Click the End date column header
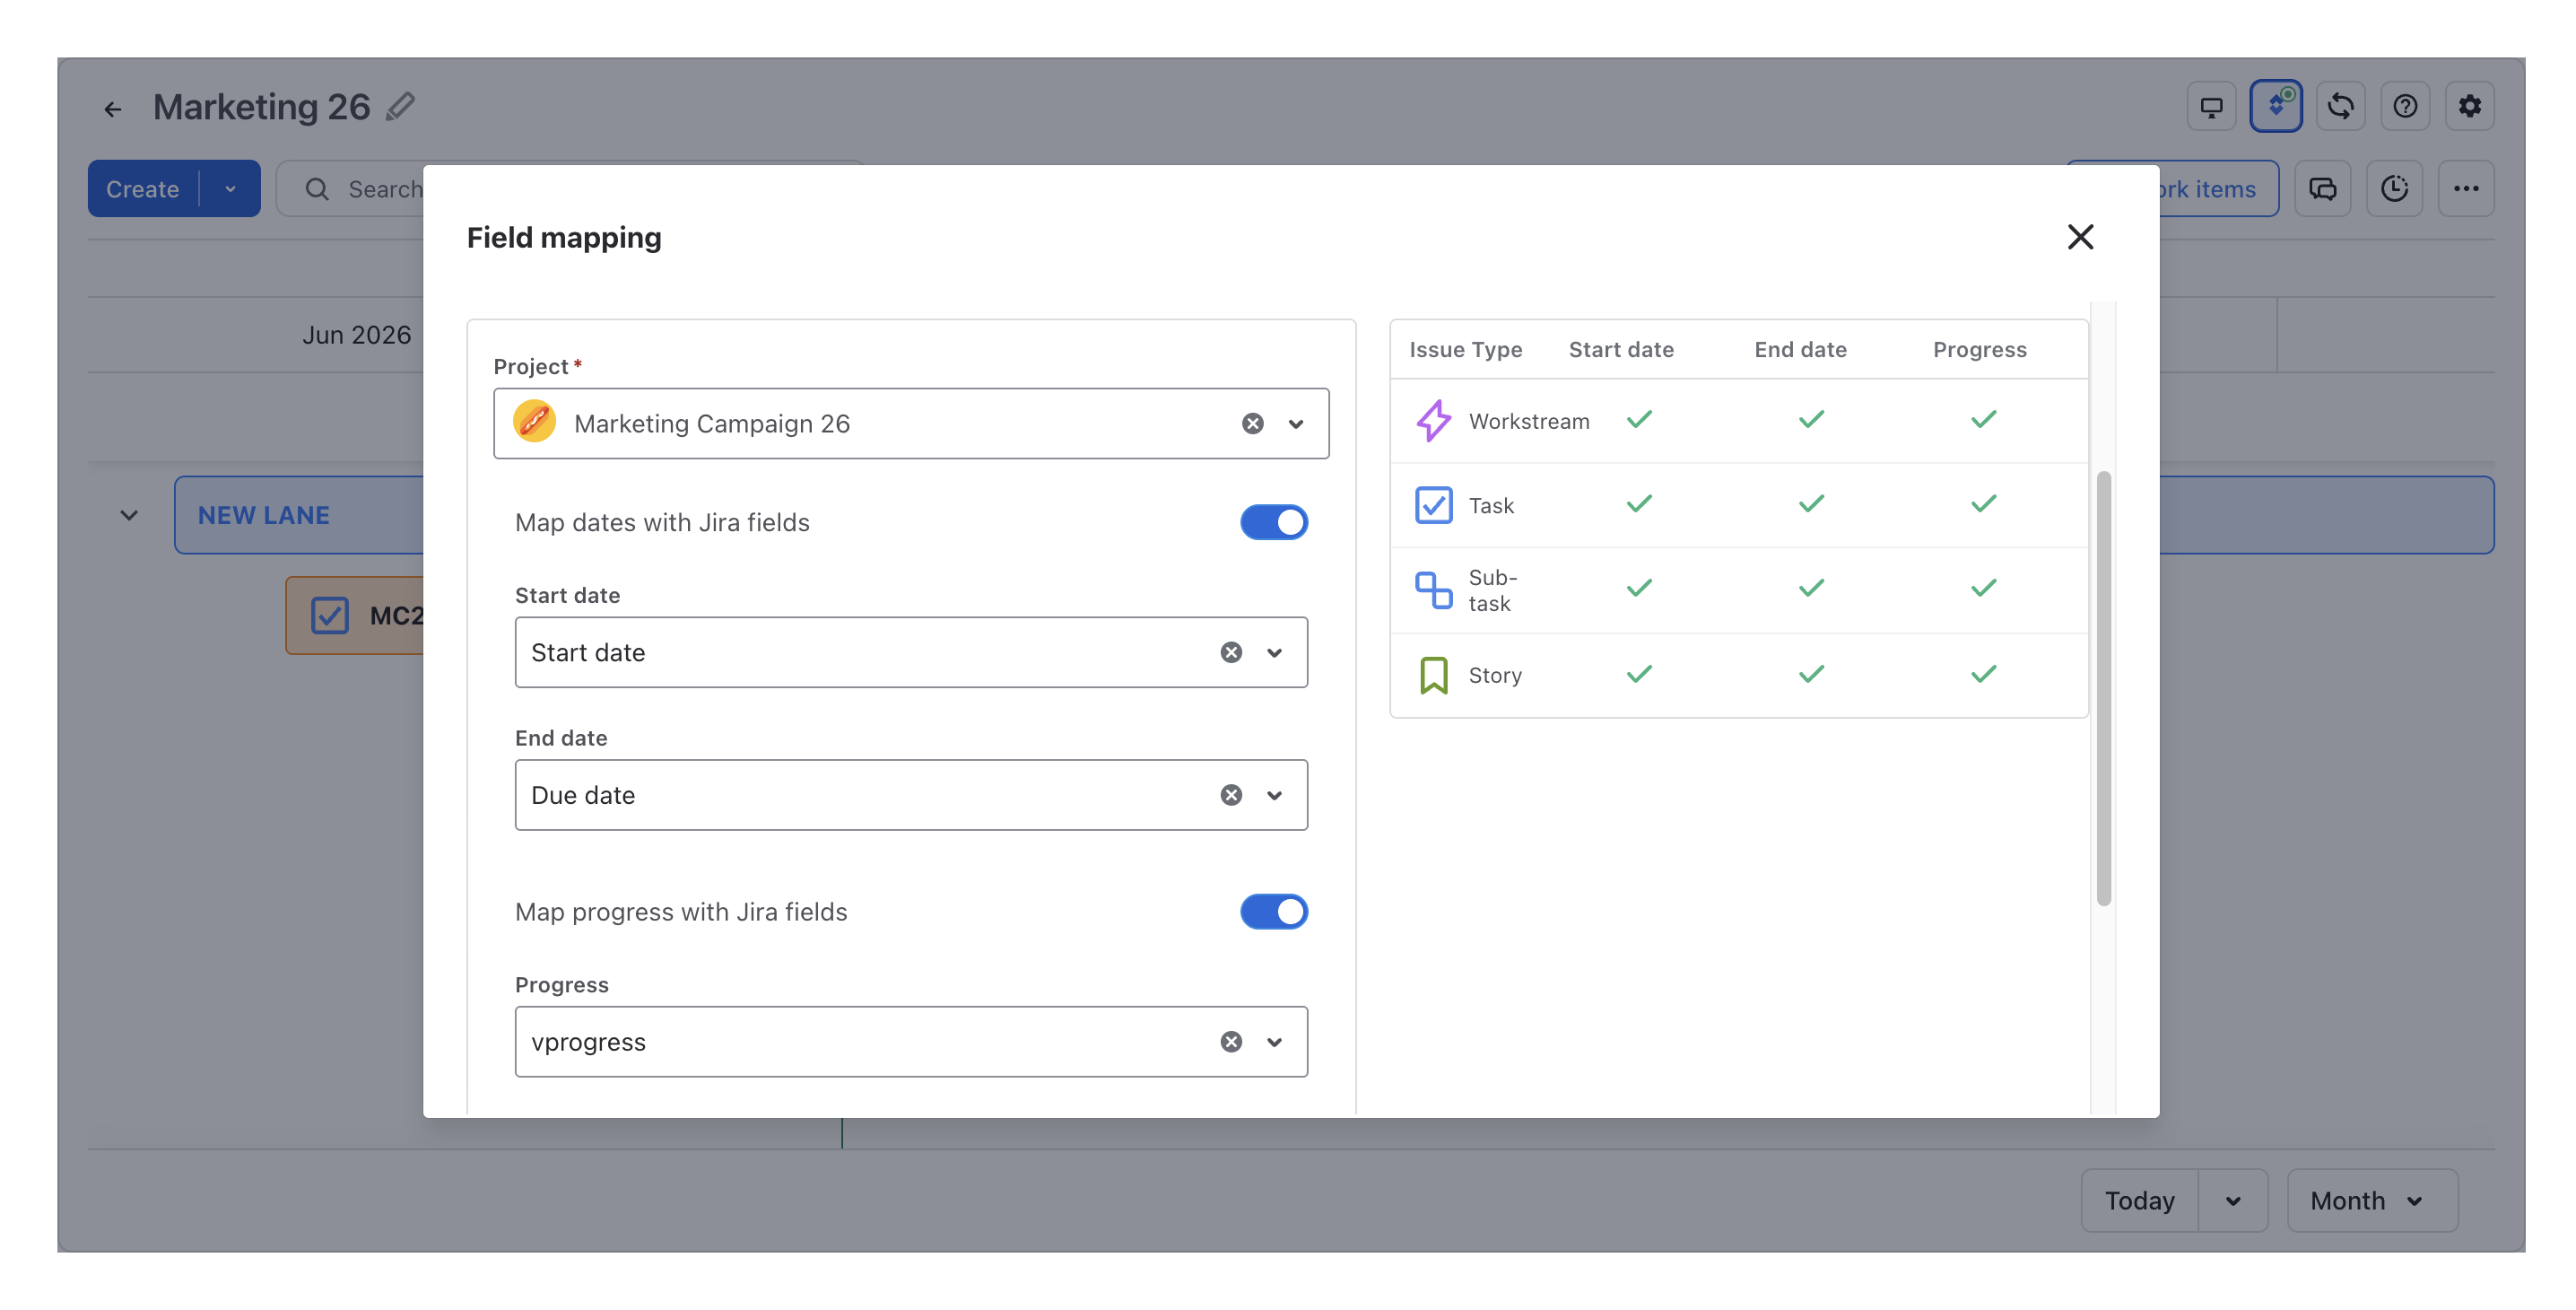This screenshot has height=1310, width=2576. pos(1800,350)
